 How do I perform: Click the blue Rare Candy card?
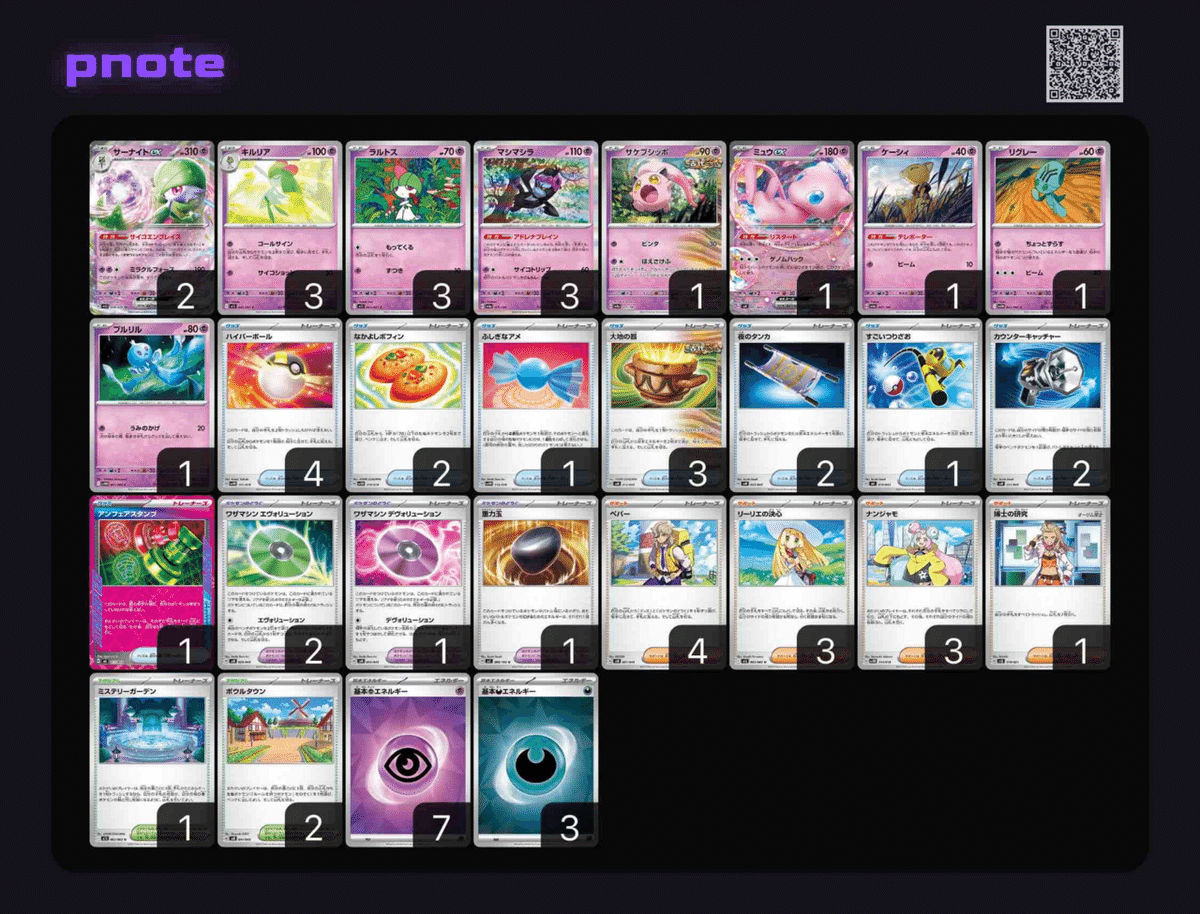pyautogui.click(x=536, y=406)
